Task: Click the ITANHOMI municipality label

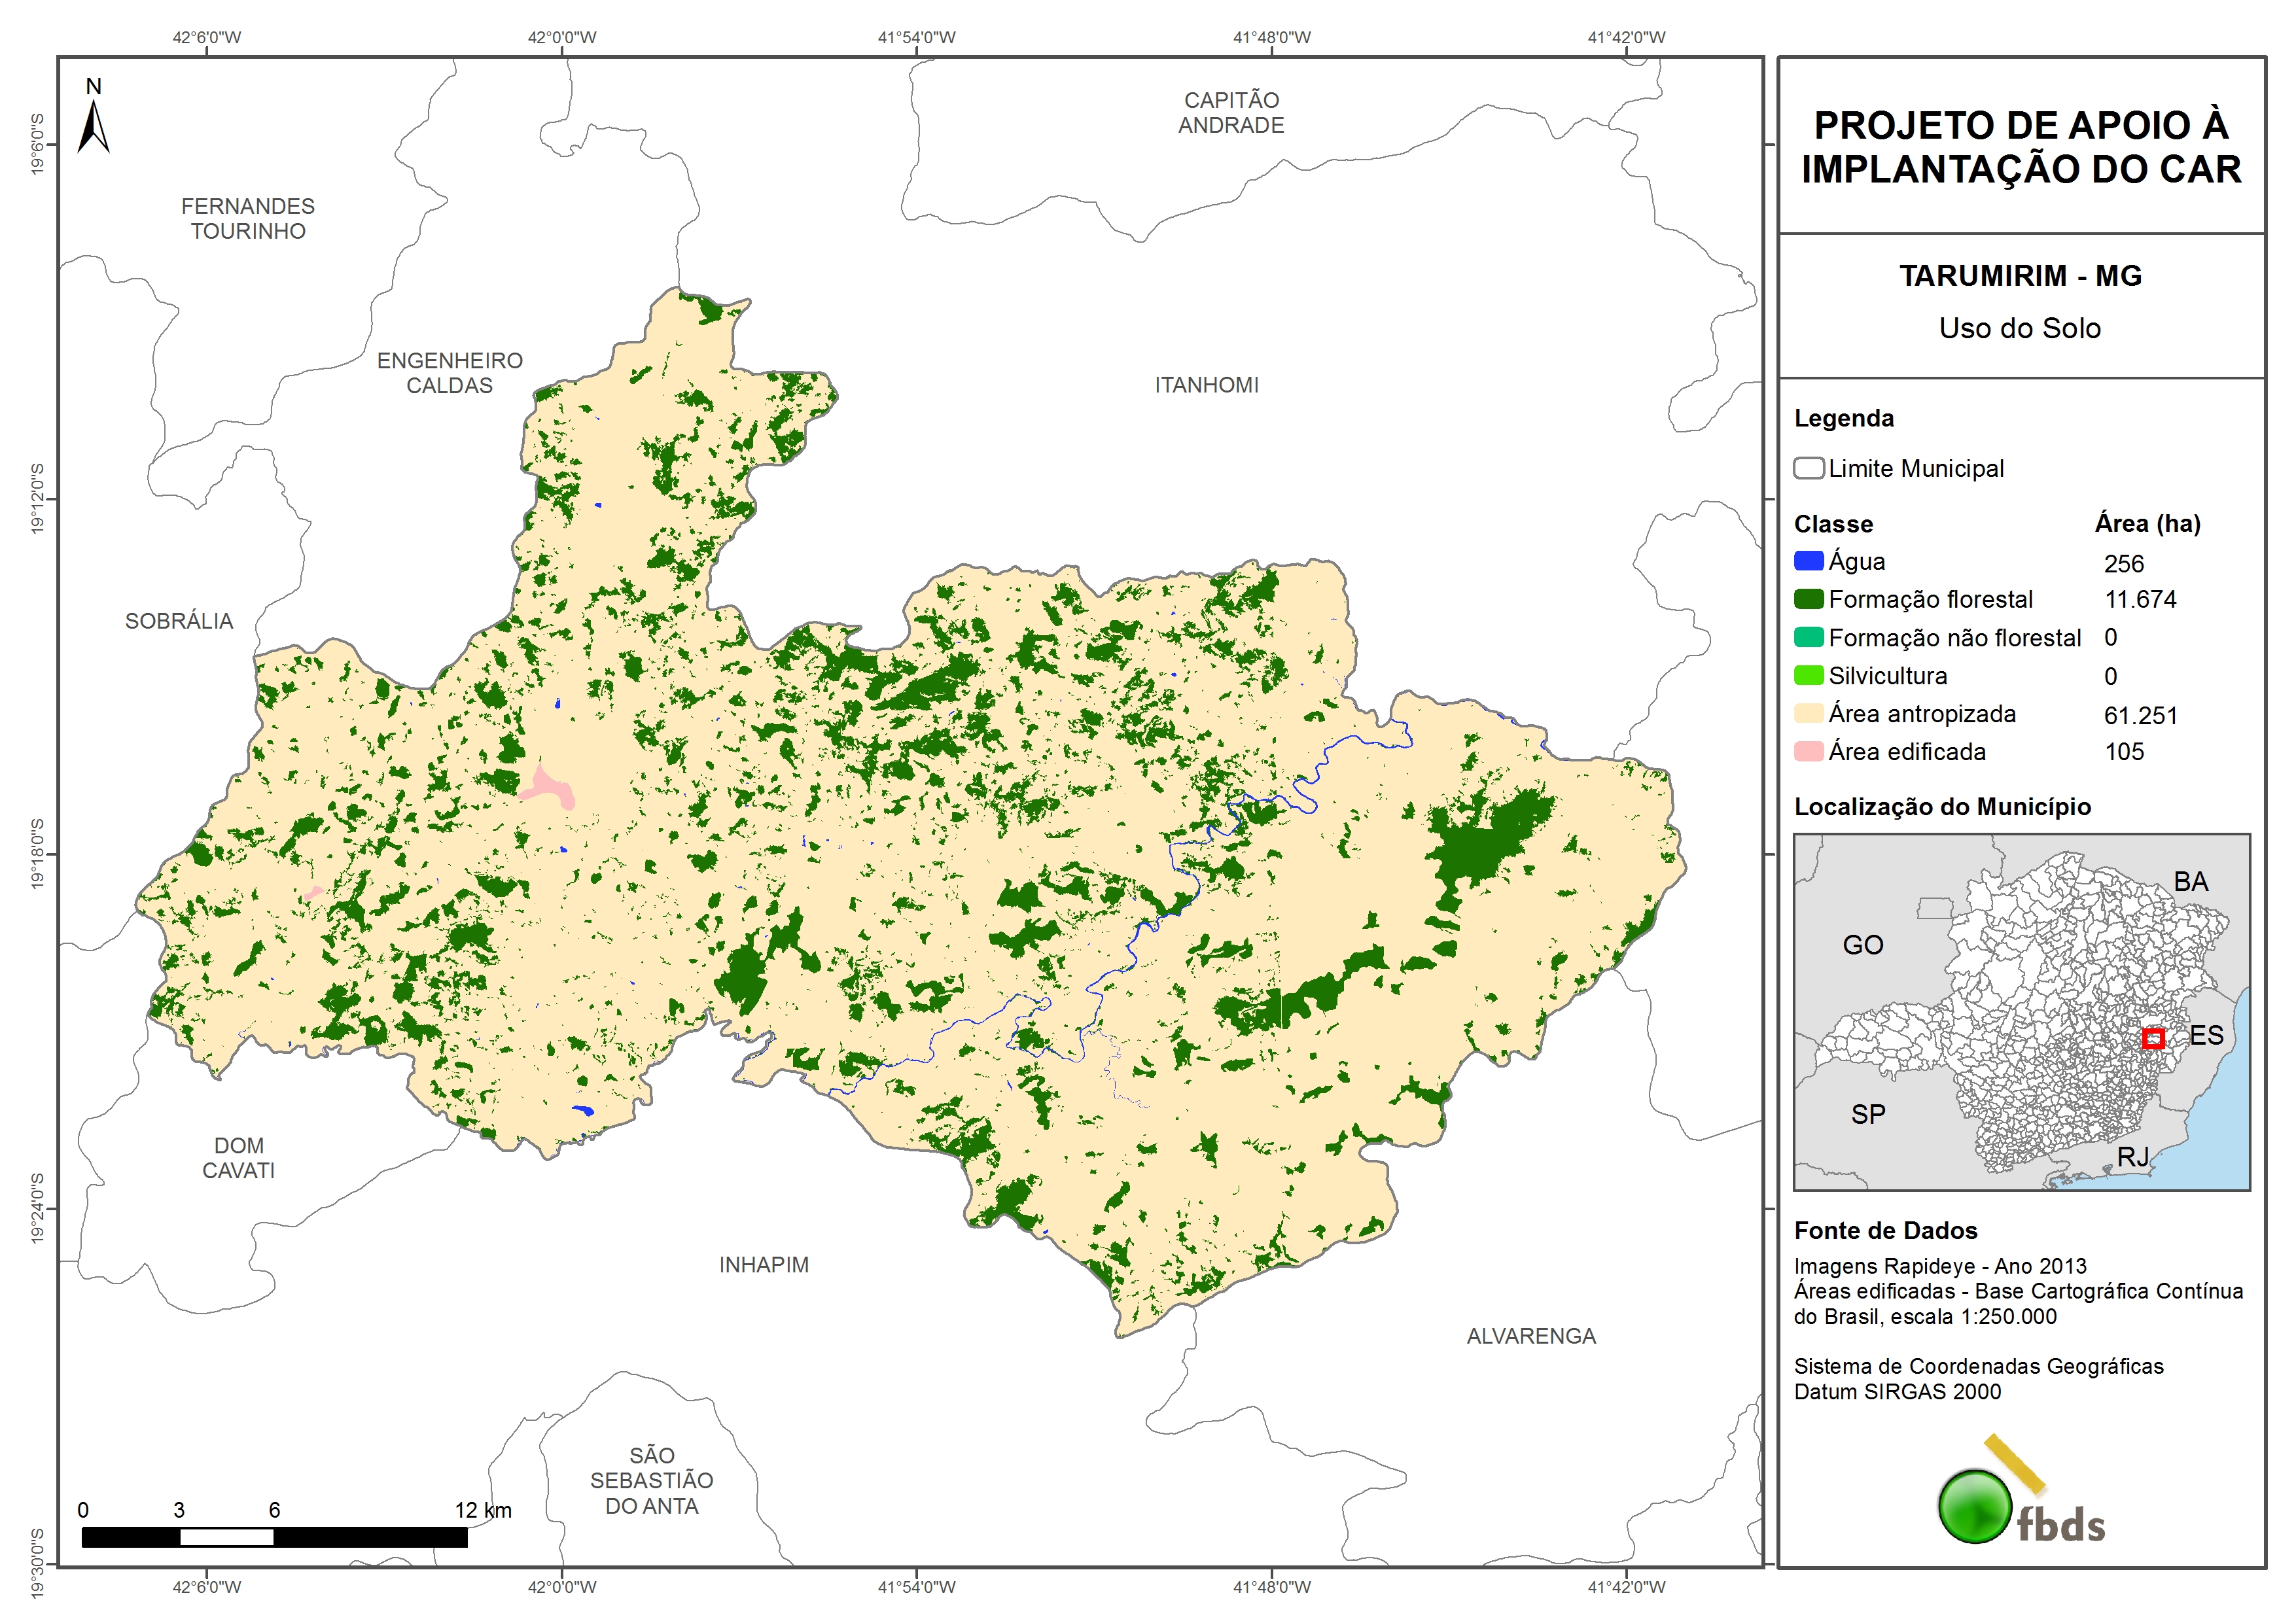Action: (x=1206, y=385)
